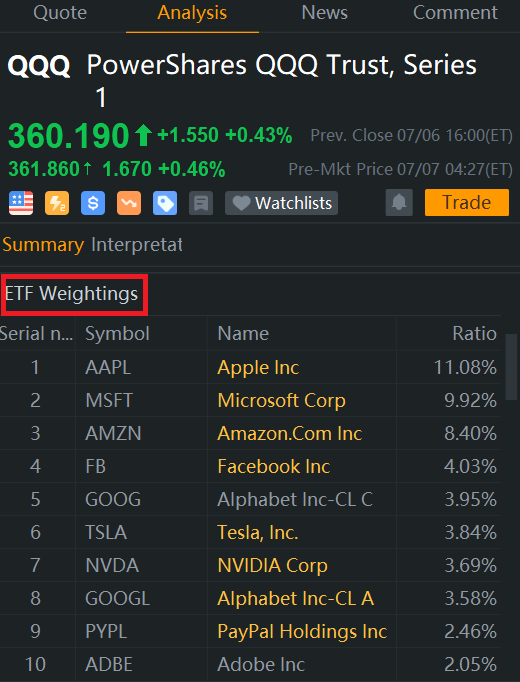This screenshot has height=682, width=520.
Task: Open the Comment tab
Action: click(455, 13)
